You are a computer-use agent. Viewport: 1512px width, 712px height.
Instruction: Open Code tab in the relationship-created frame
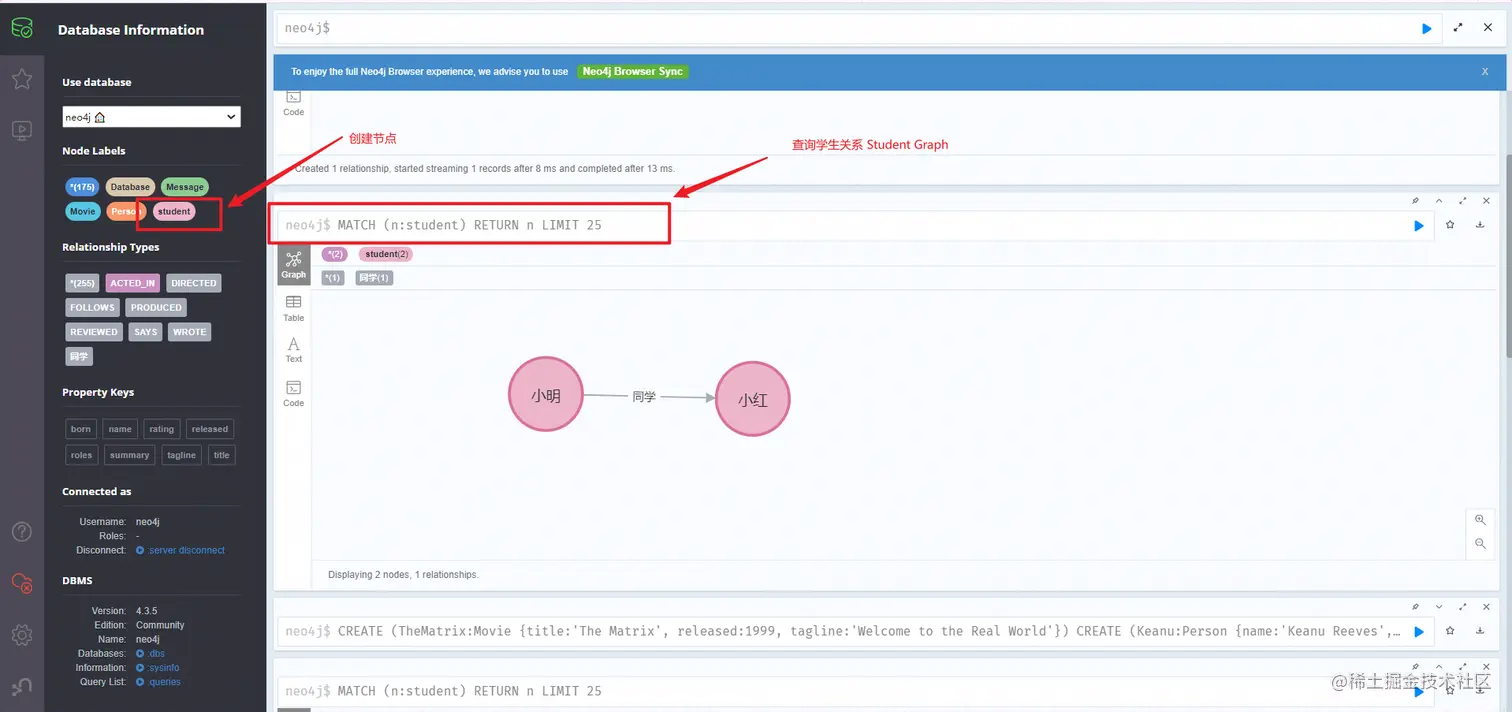point(293,103)
